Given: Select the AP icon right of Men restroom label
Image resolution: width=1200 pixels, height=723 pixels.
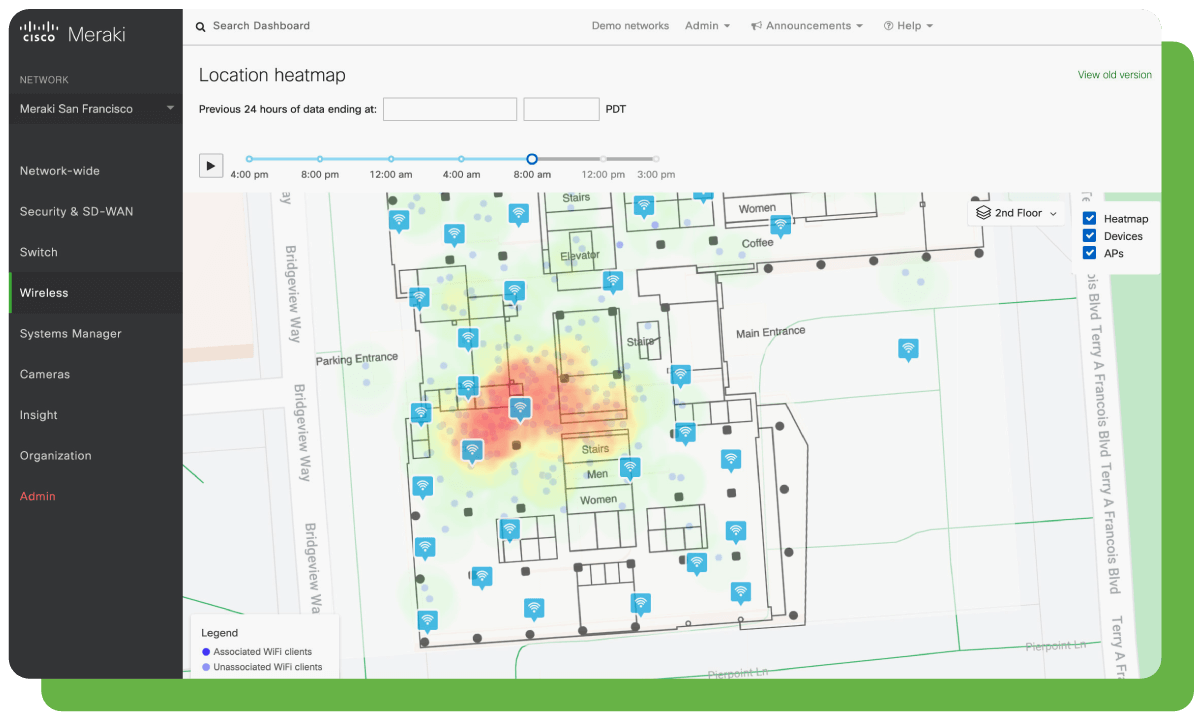Looking at the screenshot, I should pos(629,468).
